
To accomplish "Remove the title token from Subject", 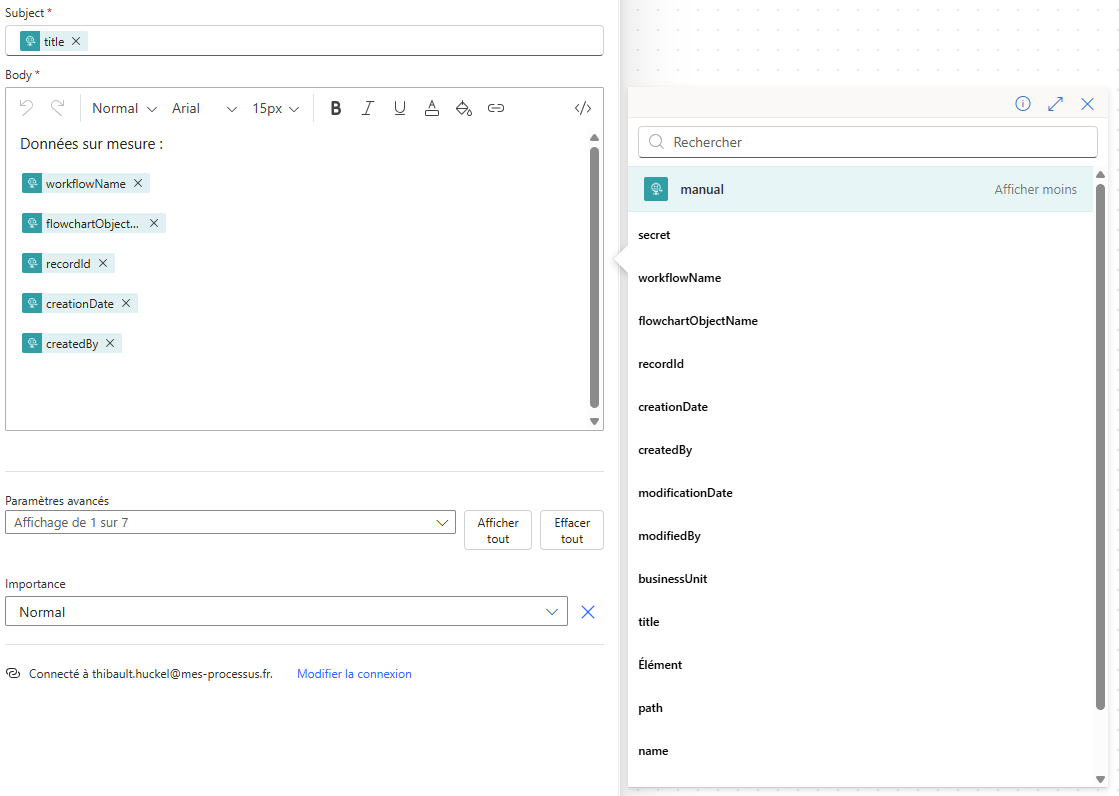I will [x=76, y=41].
